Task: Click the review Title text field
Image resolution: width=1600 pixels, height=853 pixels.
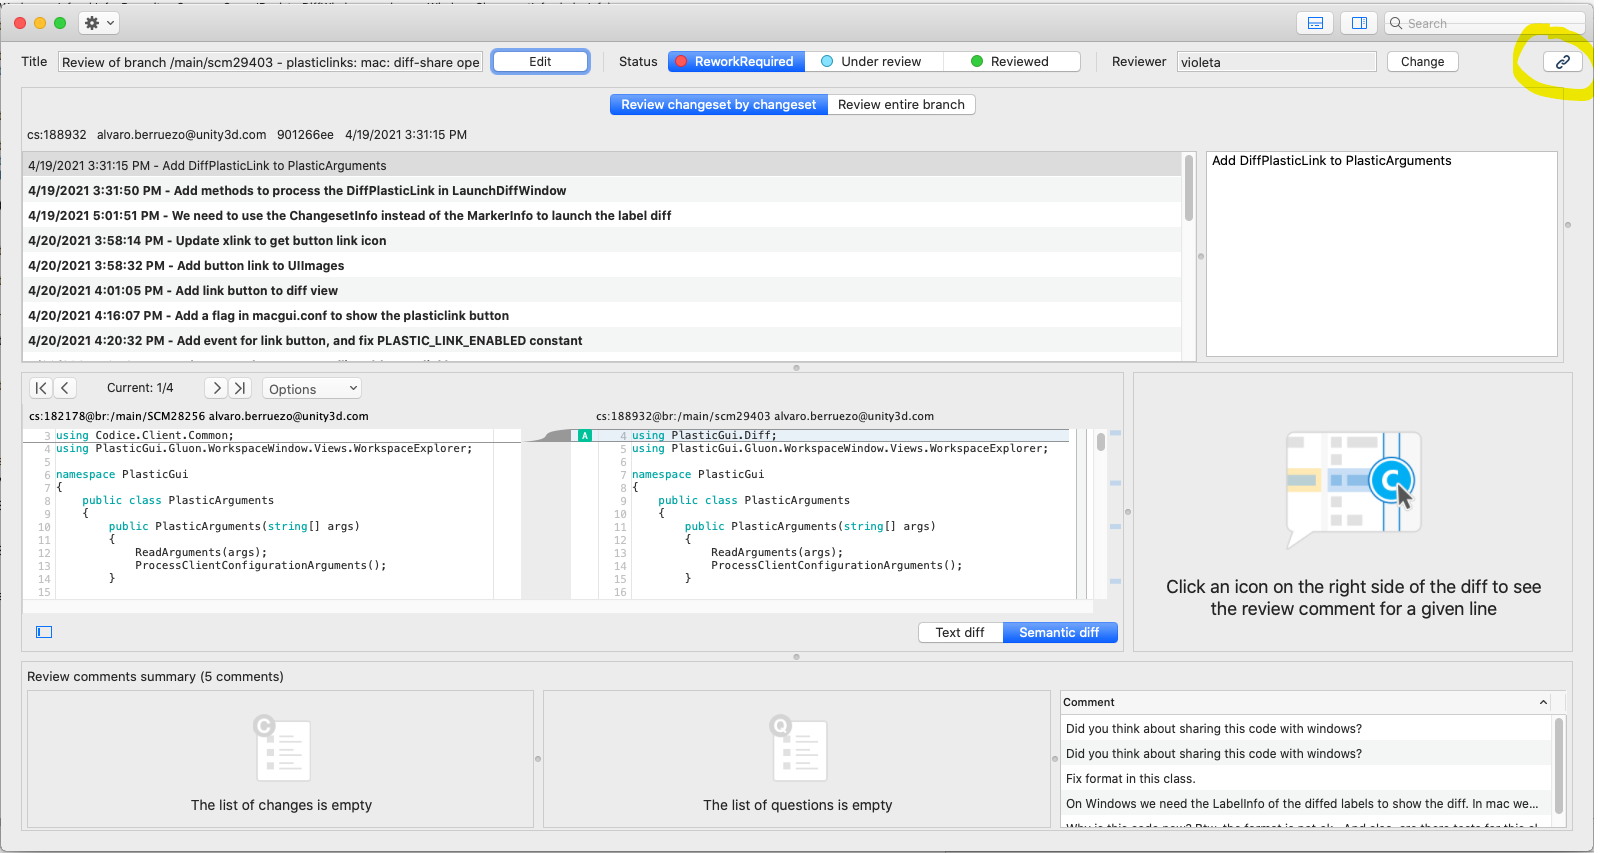Action: click(x=271, y=62)
